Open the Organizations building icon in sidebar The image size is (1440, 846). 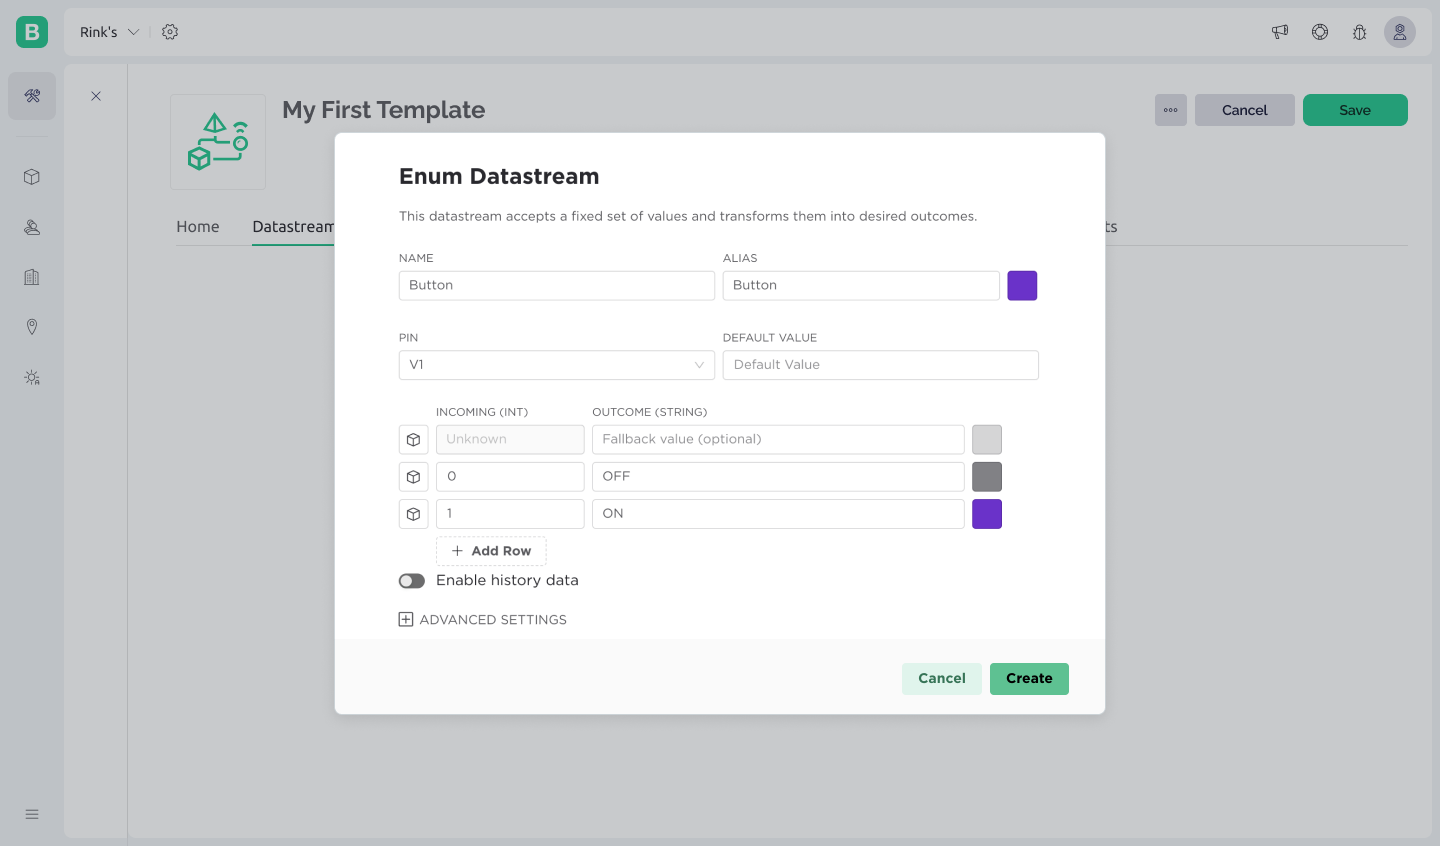pyautogui.click(x=32, y=277)
